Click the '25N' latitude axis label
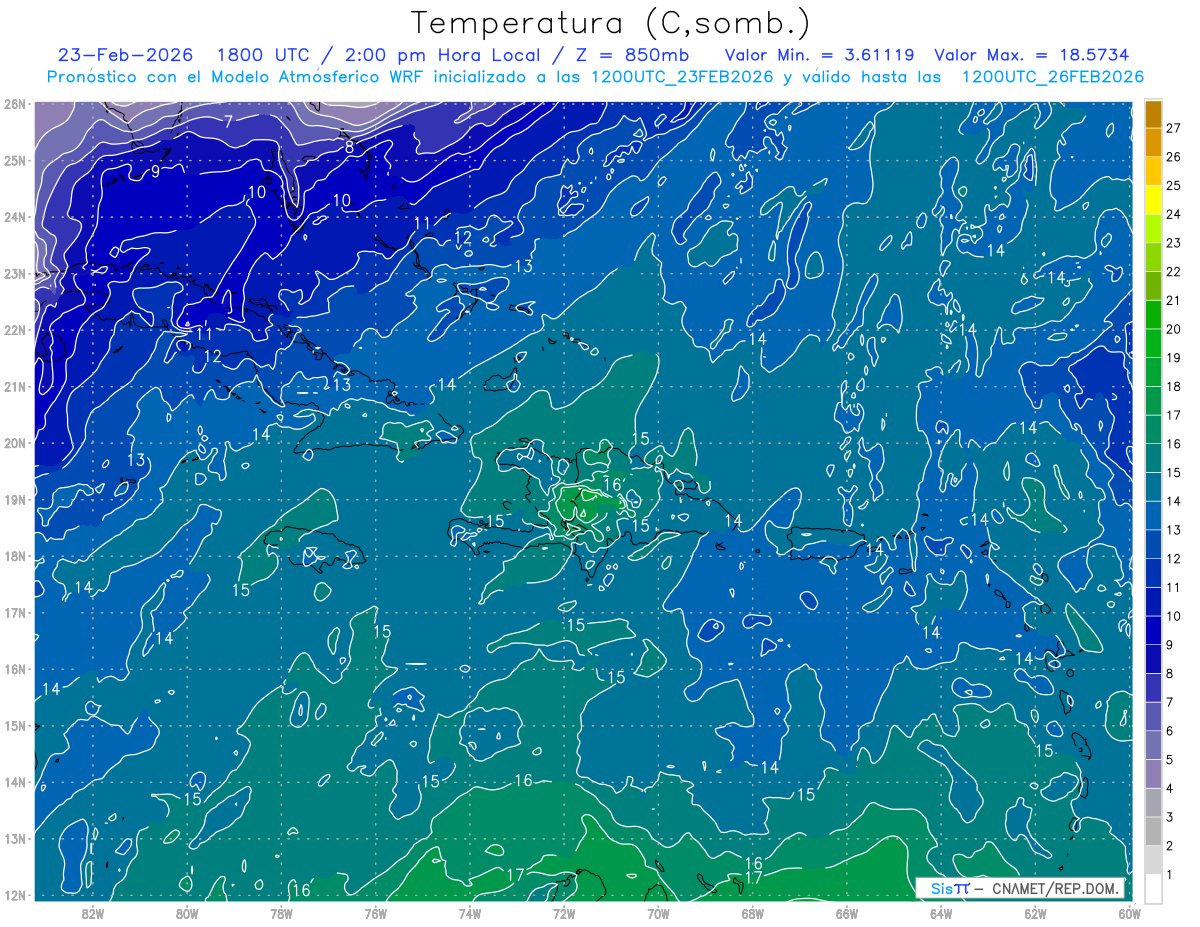 15,160
